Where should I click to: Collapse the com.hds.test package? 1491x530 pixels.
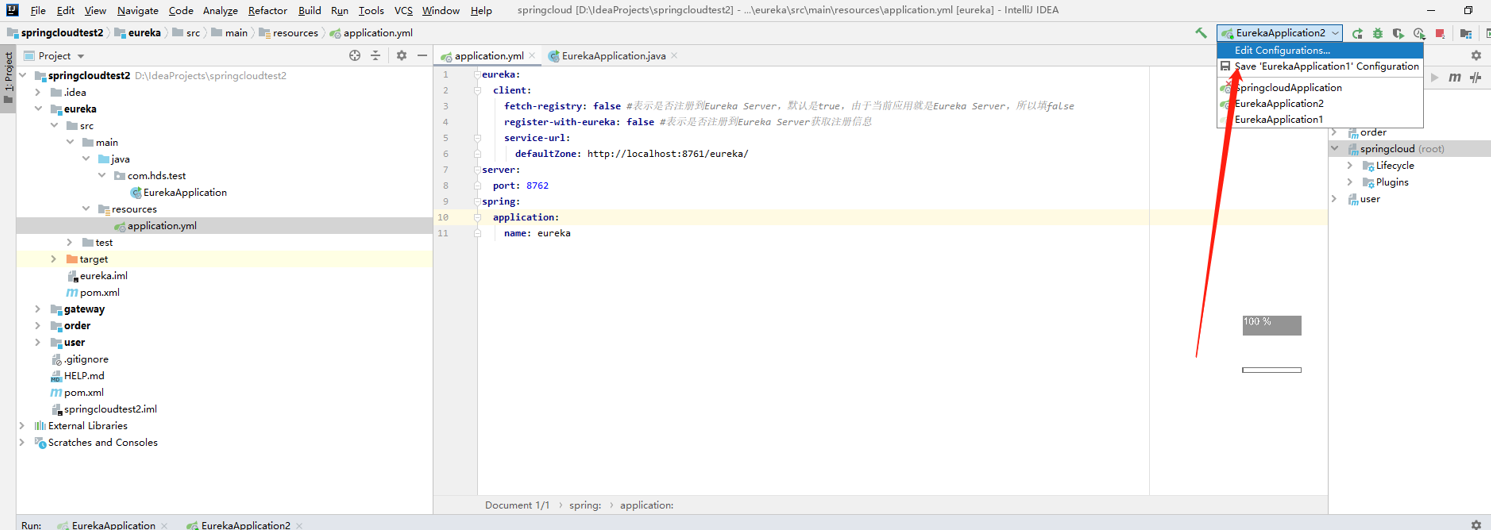click(x=102, y=176)
